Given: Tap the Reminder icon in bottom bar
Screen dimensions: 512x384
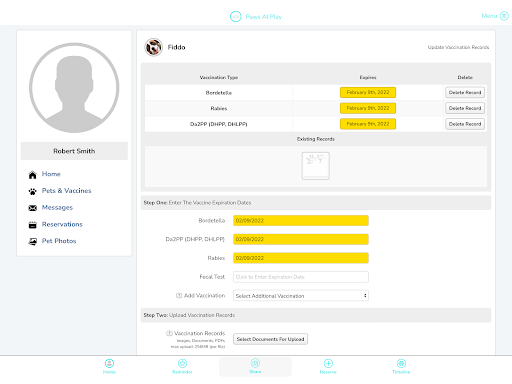Looking at the screenshot, I should [182, 363].
